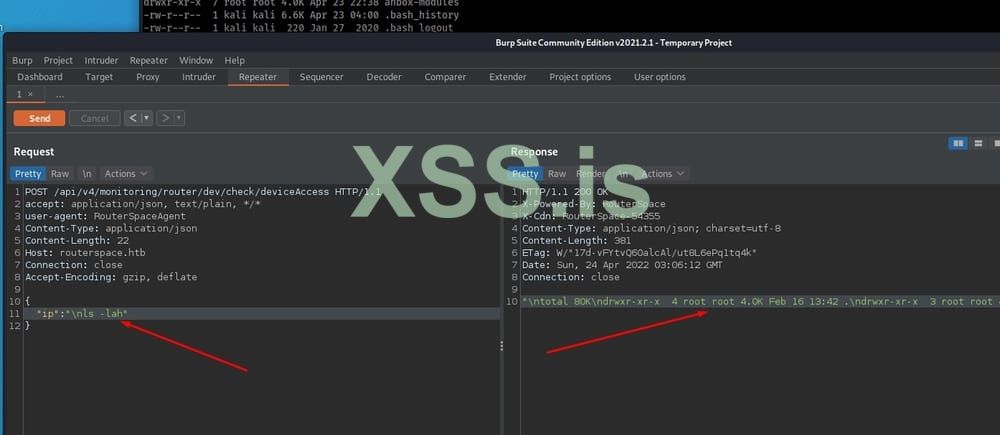Send the request with Send button

(40, 119)
